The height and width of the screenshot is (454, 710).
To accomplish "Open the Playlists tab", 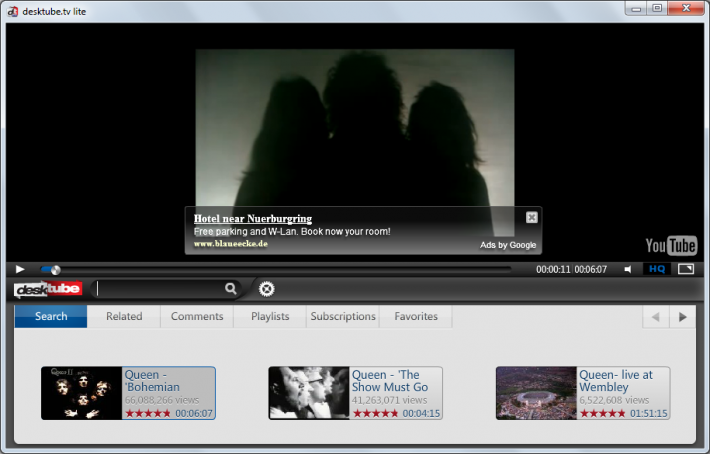I will click(270, 316).
